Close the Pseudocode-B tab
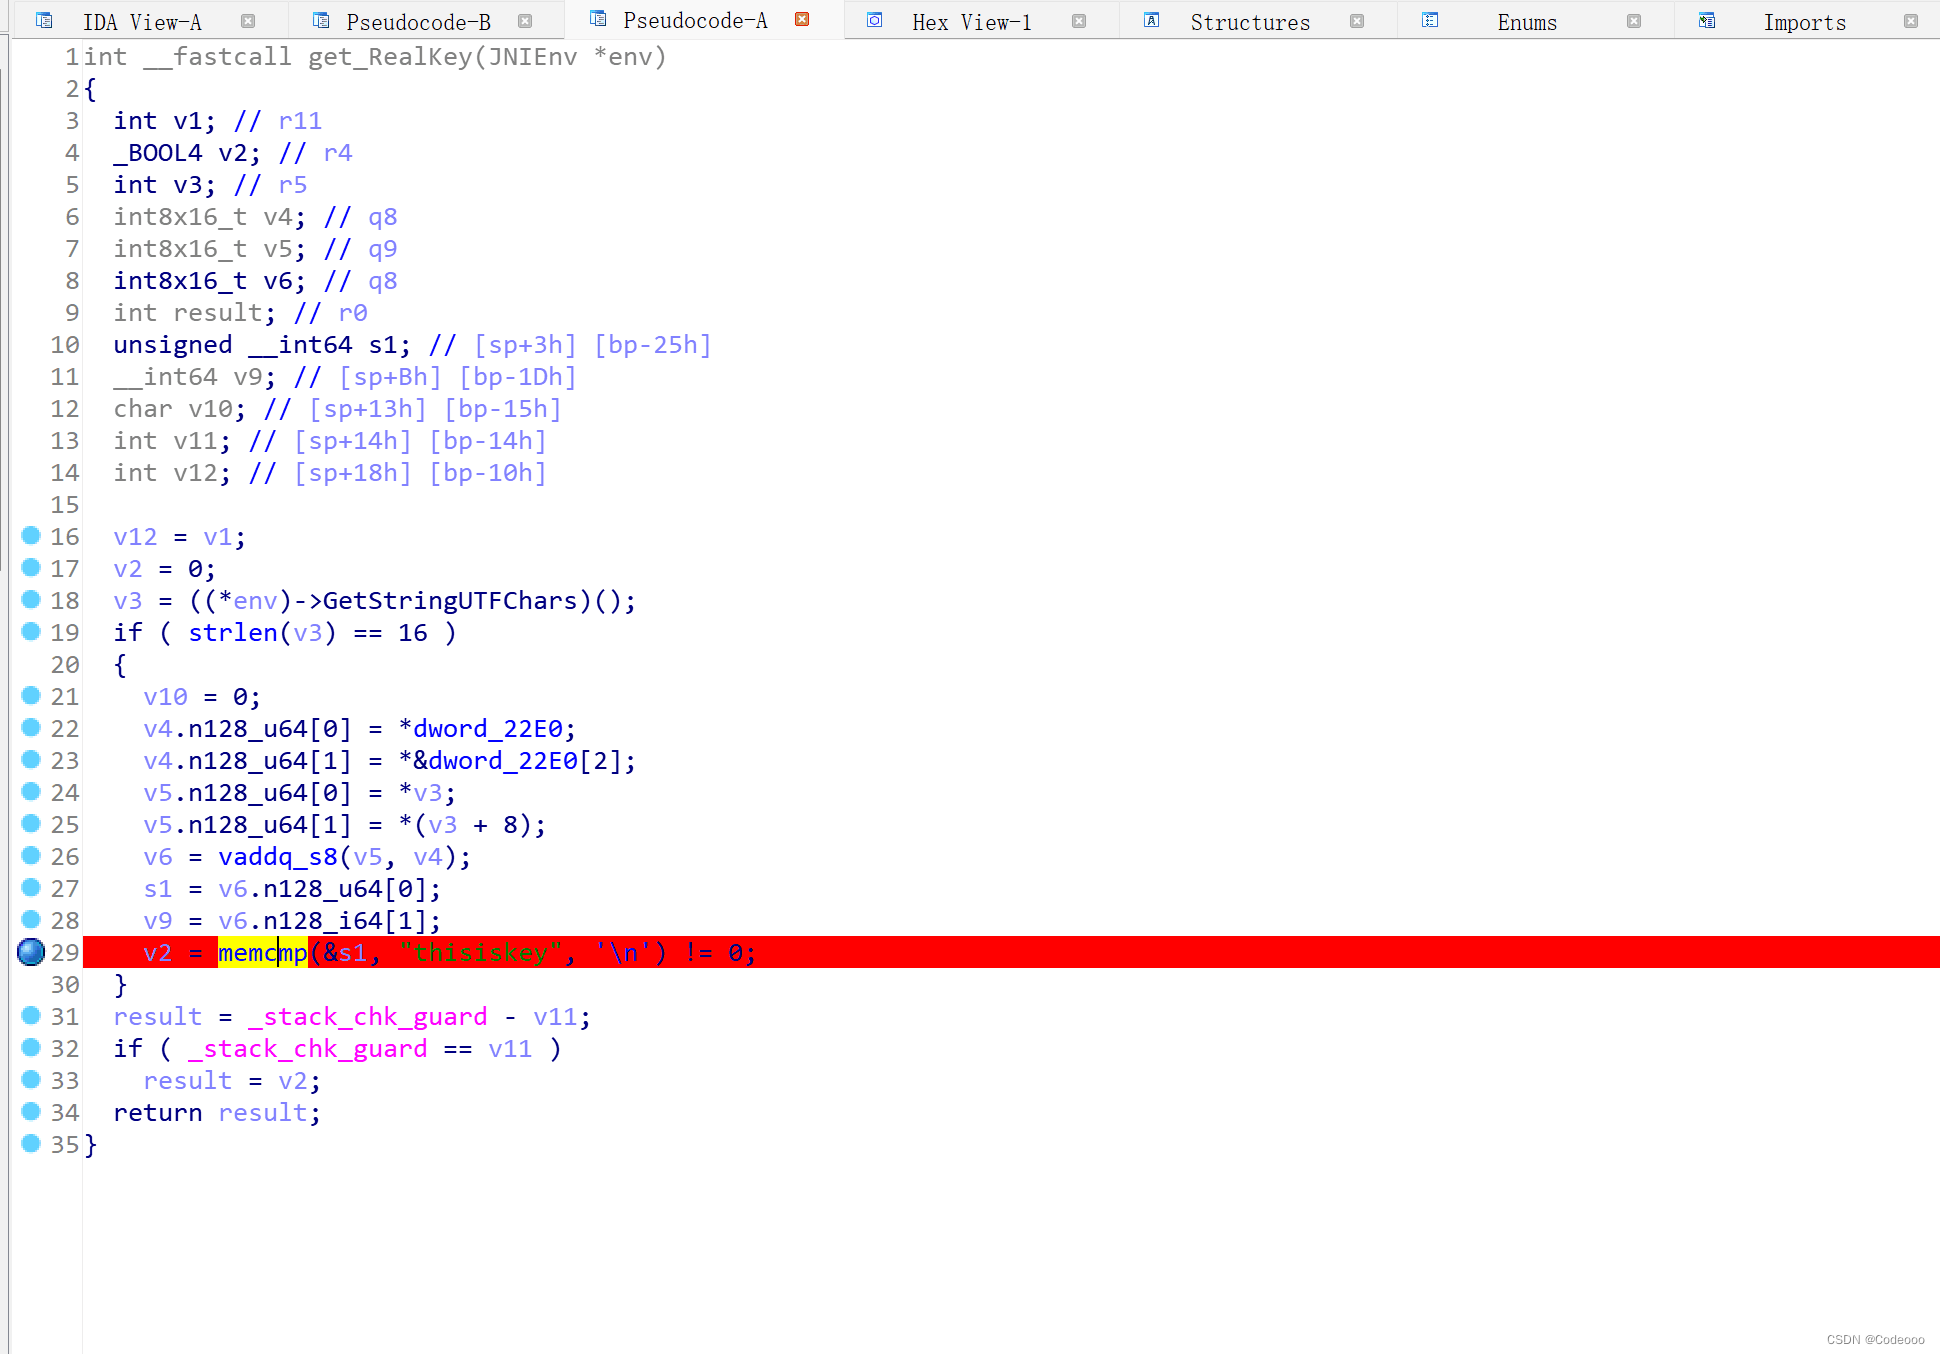1940x1354 pixels. [525, 21]
